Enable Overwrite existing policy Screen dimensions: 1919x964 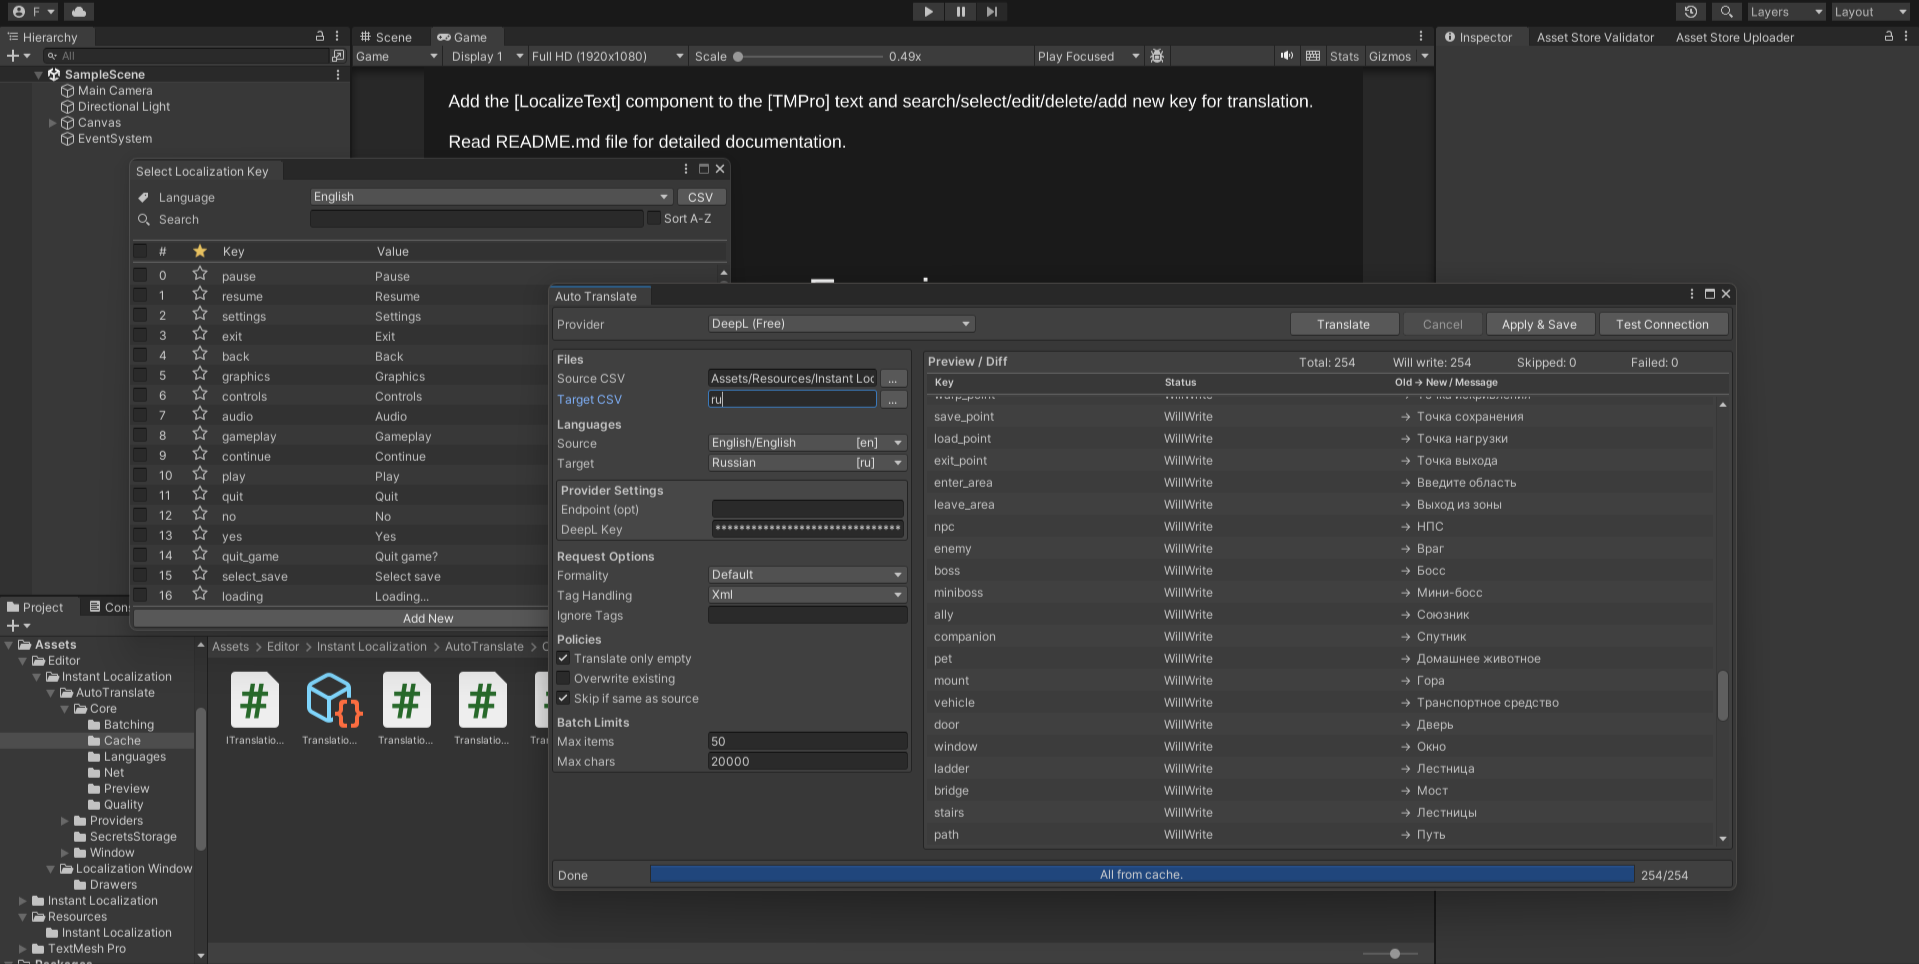[564, 679]
